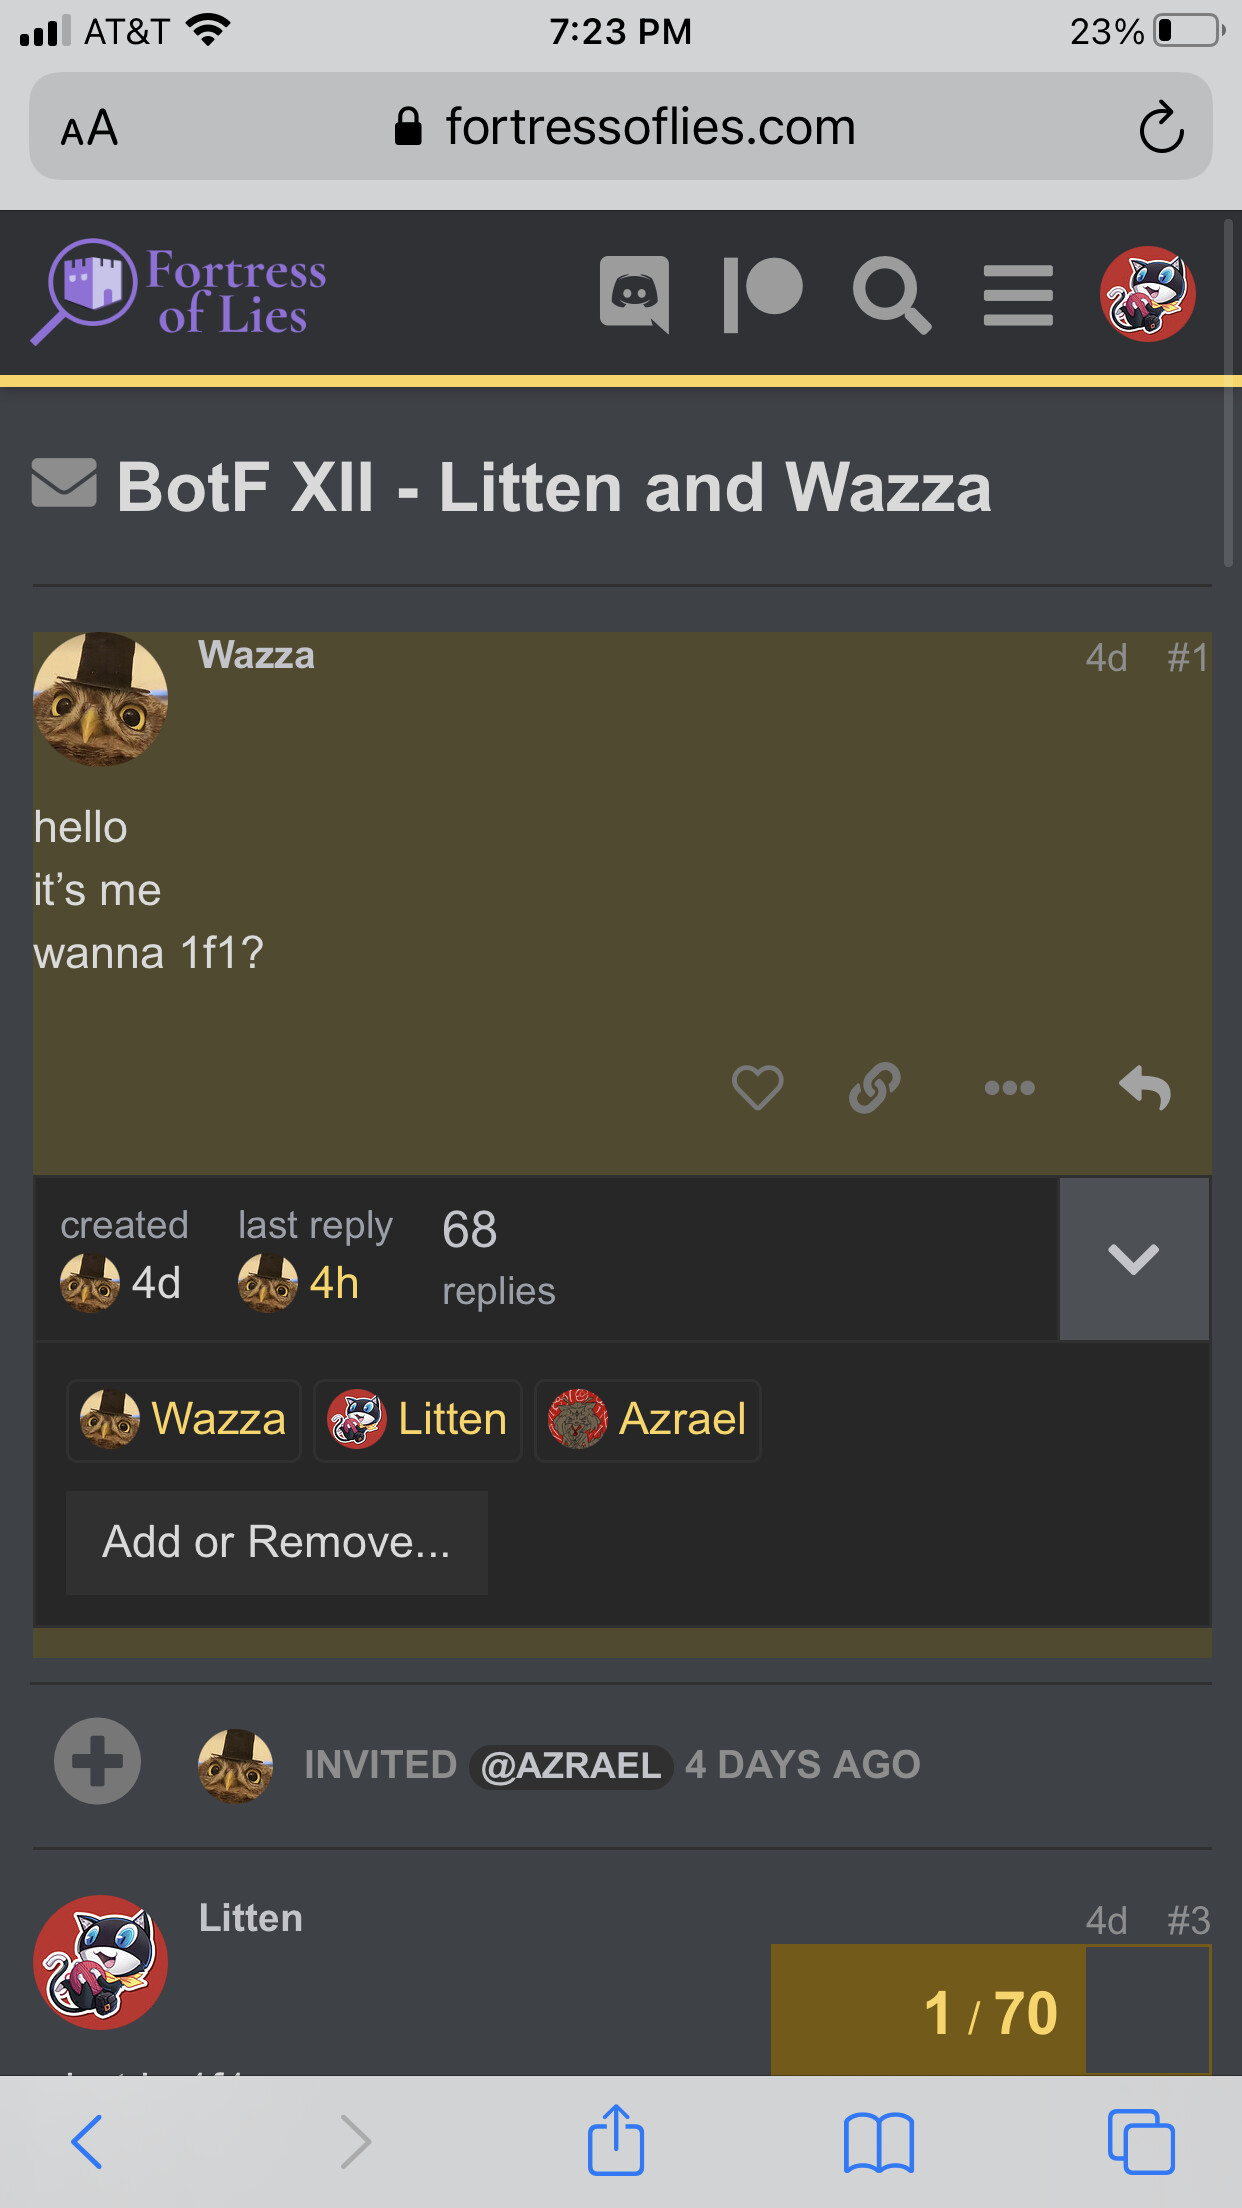Copy link to Wazza's post
Screen dimensions: 1242x2208
pyautogui.click(x=875, y=1088)
